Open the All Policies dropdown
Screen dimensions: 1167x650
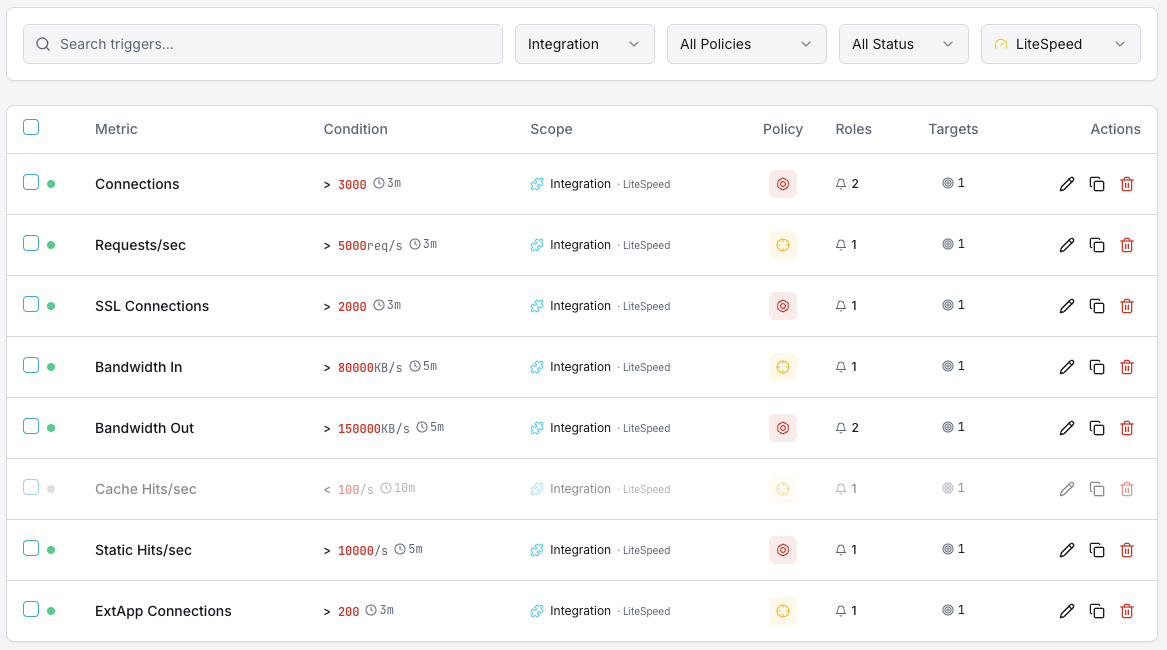(x=746, y=44)
